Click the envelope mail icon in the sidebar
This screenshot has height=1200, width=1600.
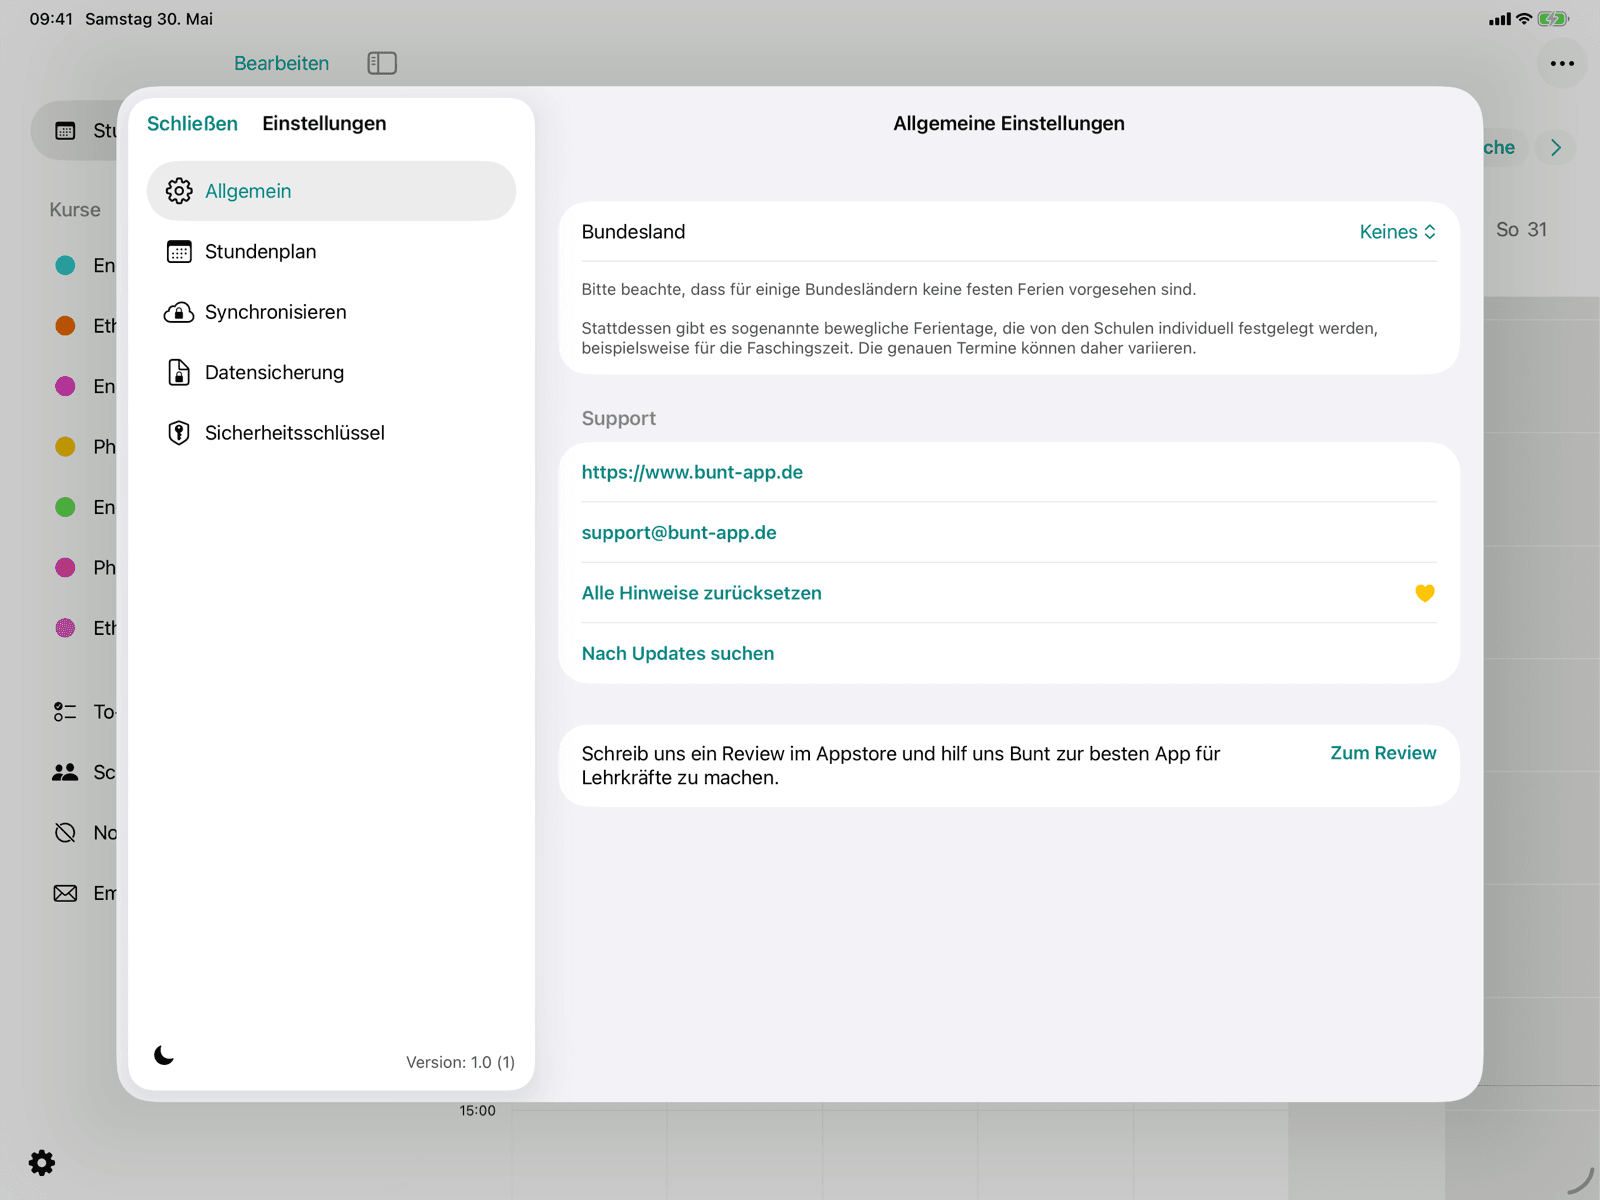pos(65,893)
